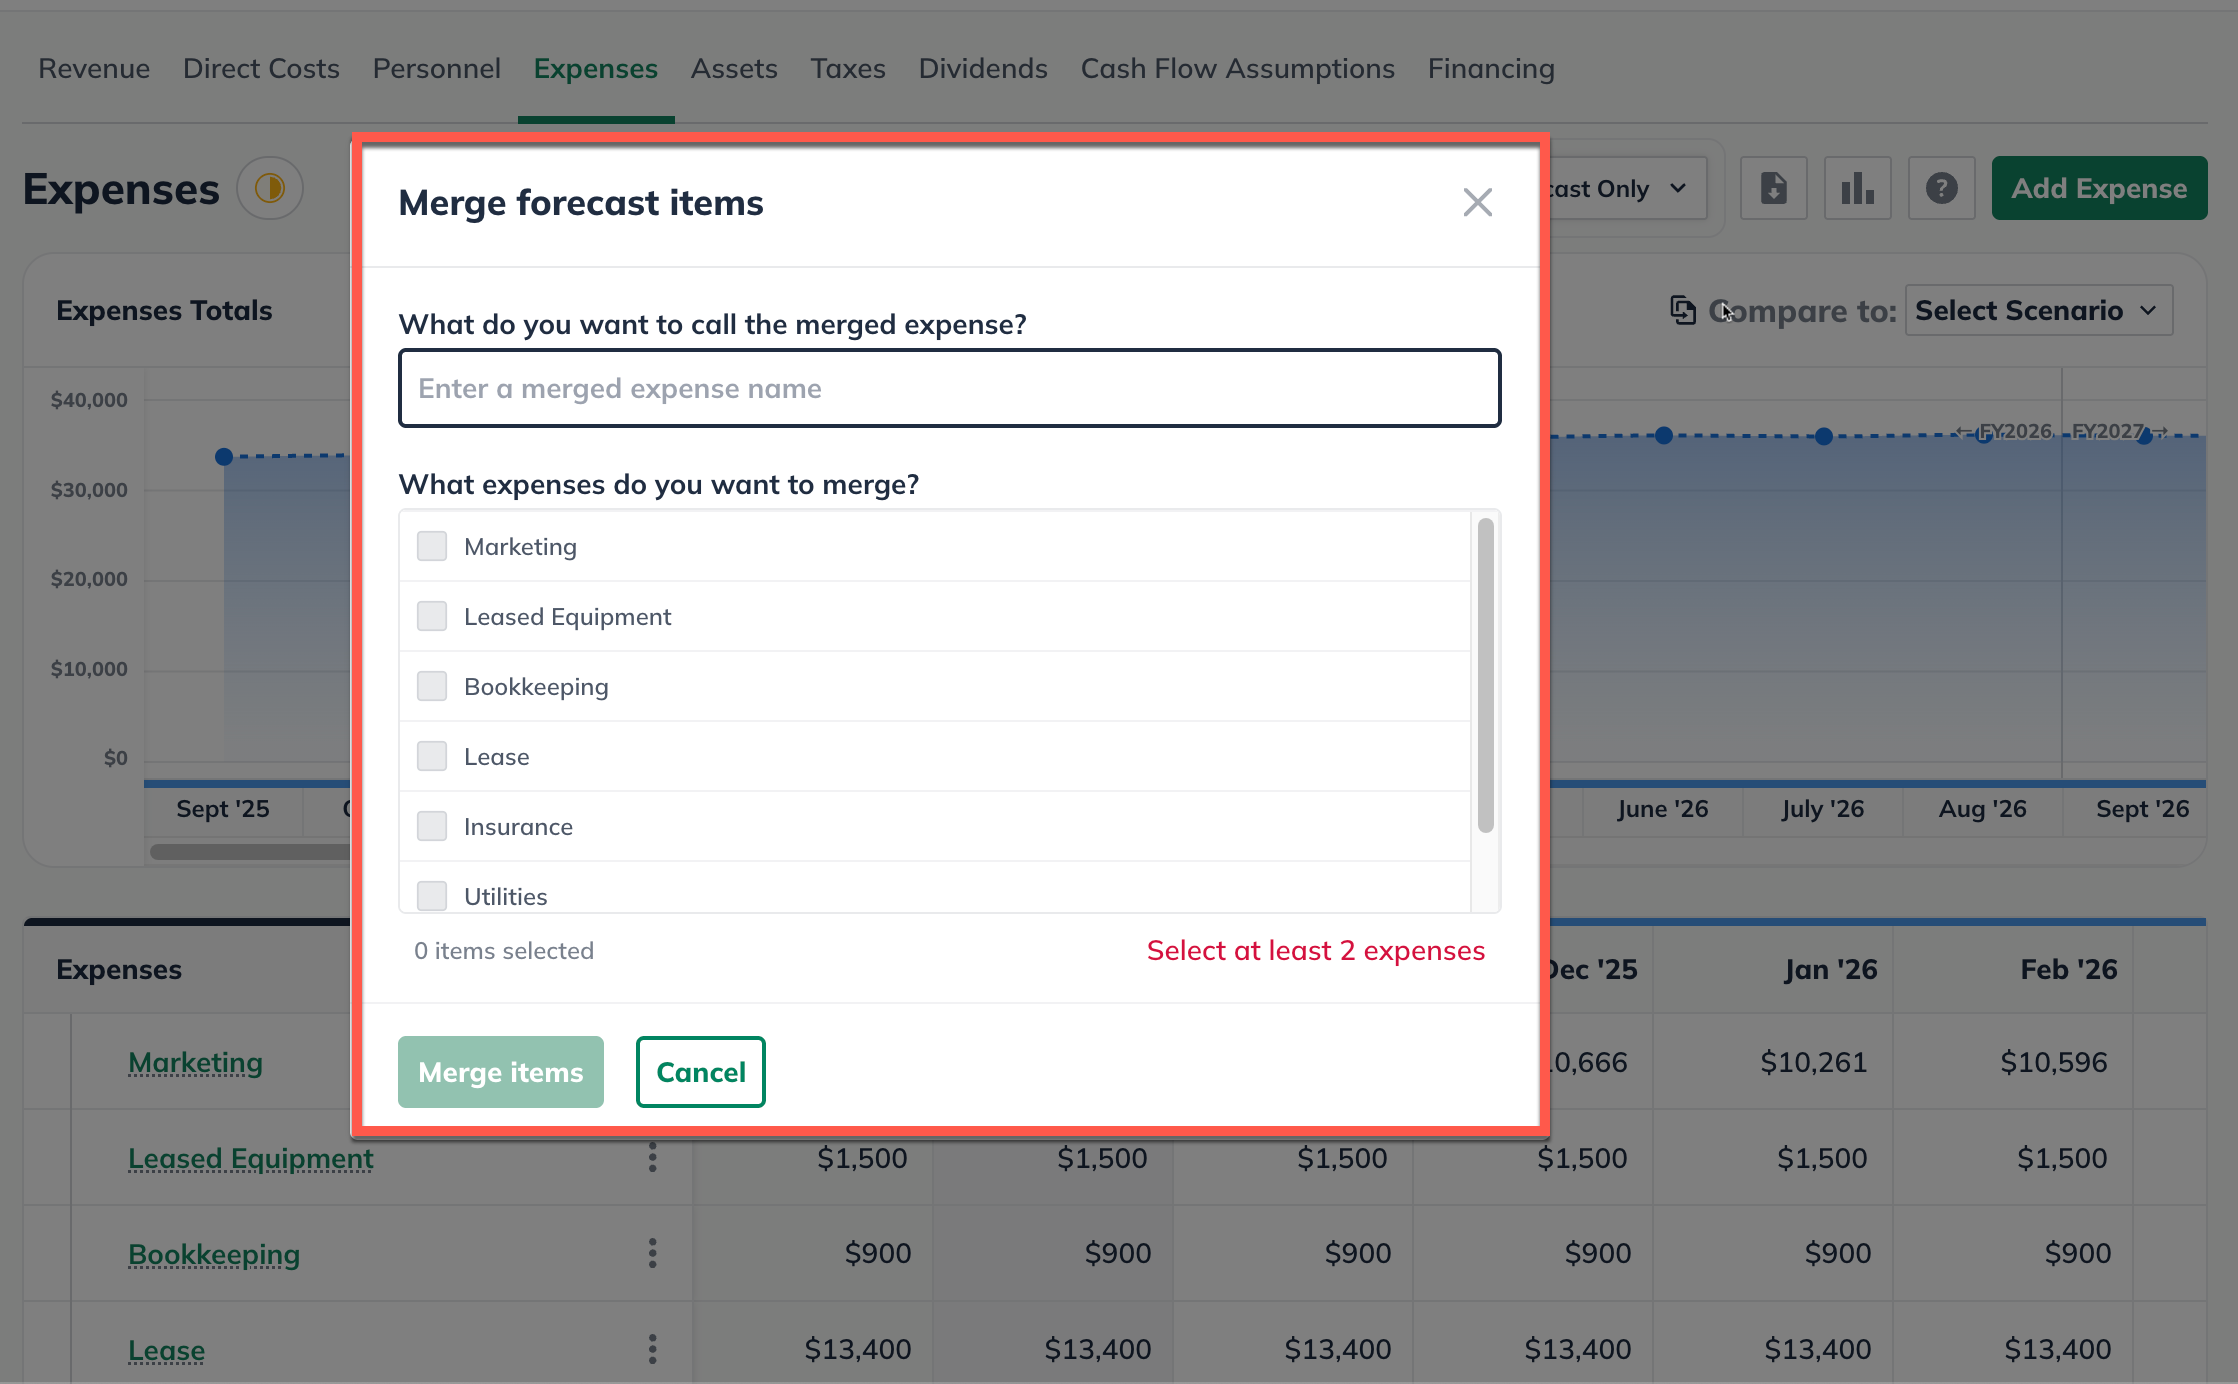Screen dimensions: 2238x1384
Task: Tick the Bookkeeping checkbox in merge list
Action: click(432, 686)
